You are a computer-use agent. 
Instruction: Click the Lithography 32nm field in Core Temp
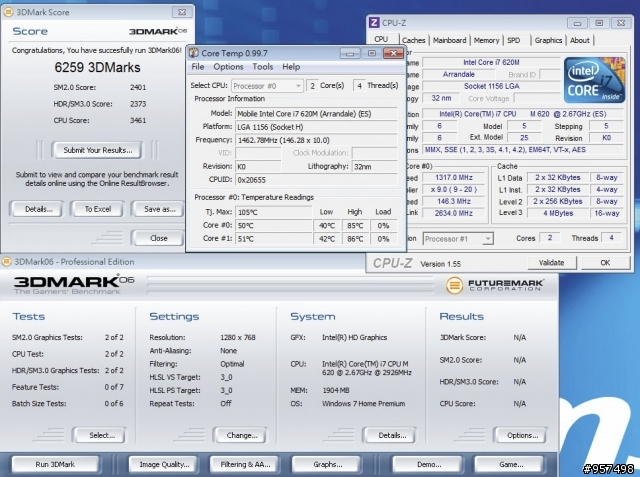tap(374, 166)
